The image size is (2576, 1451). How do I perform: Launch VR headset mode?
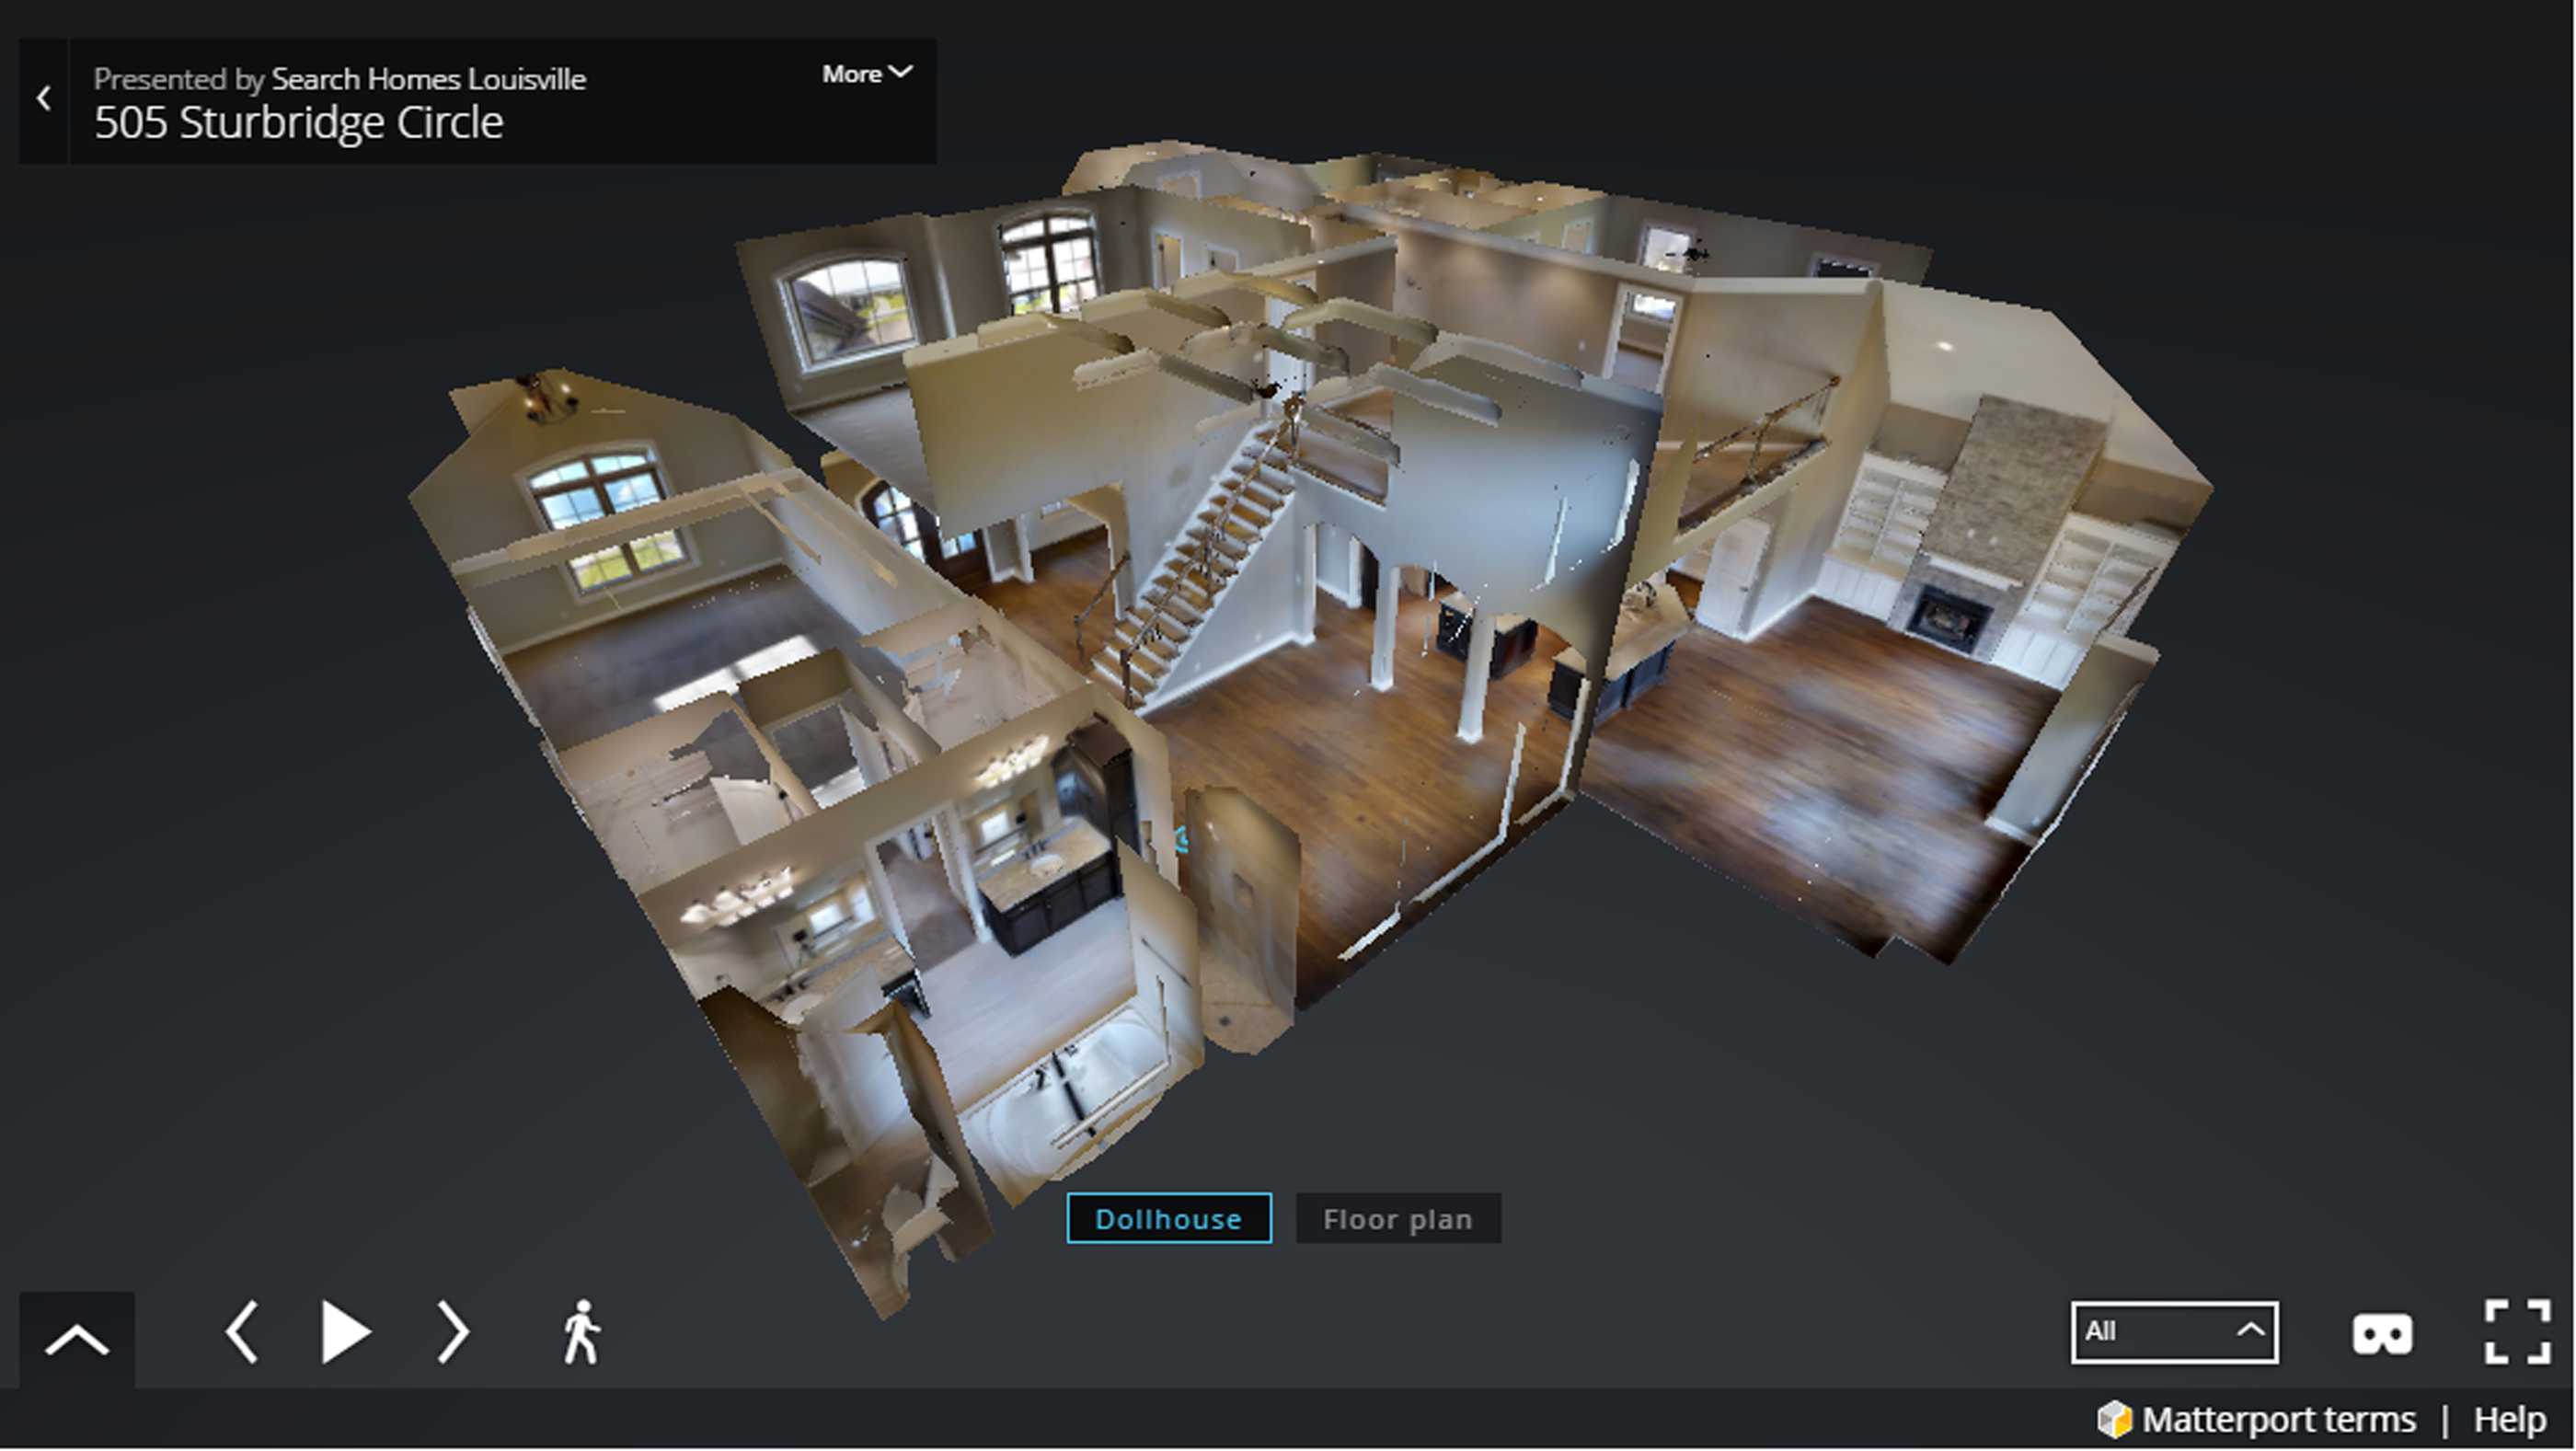(x=2383, y=1335)
